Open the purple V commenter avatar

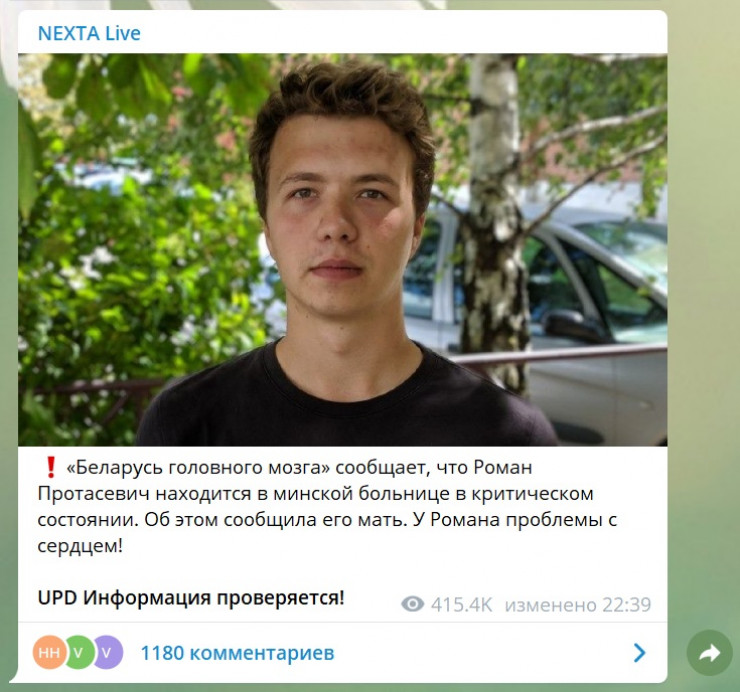coord(108,652)
